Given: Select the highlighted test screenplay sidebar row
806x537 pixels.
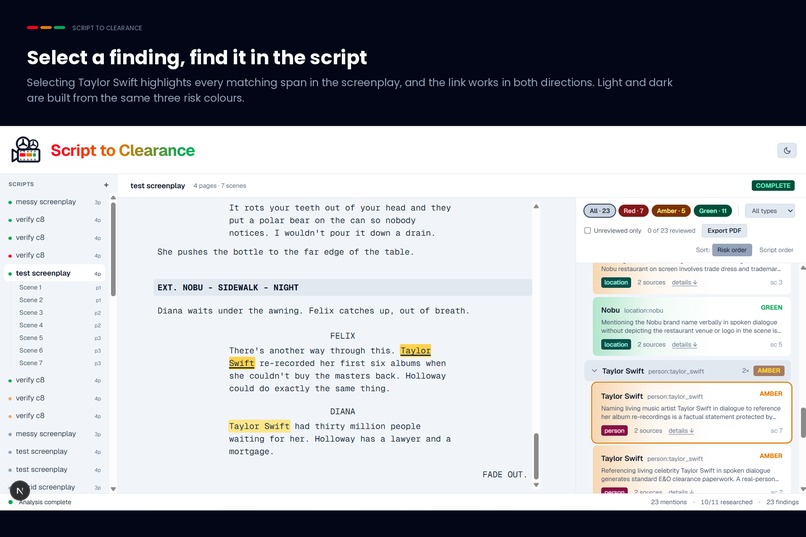Looking at the screenshot, I should coord(54,273).
